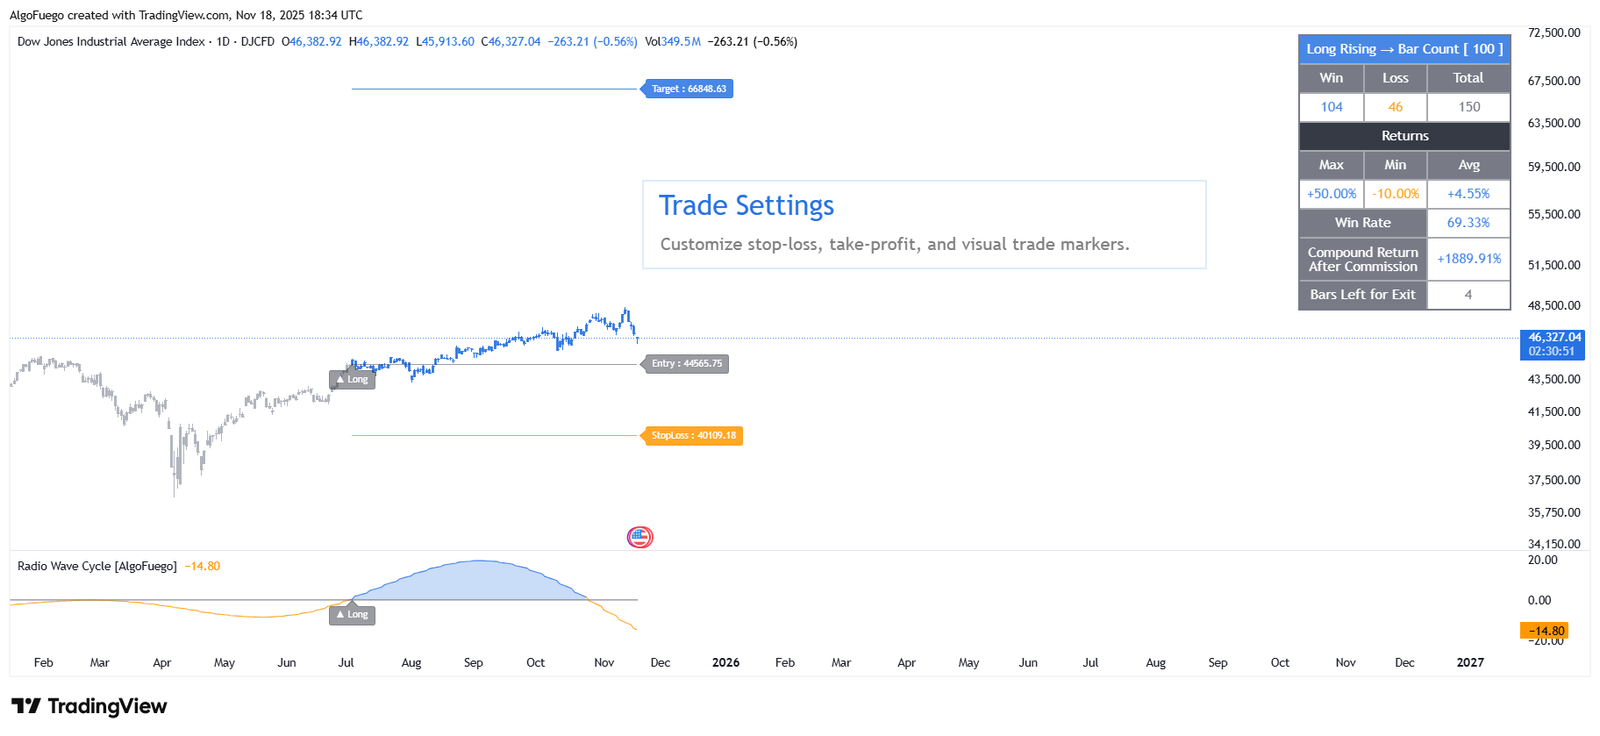The width and height of the screenshot is (1600, 736).
Task: Click the Long marker in Radio Wave pane
Action: (352, 615)
